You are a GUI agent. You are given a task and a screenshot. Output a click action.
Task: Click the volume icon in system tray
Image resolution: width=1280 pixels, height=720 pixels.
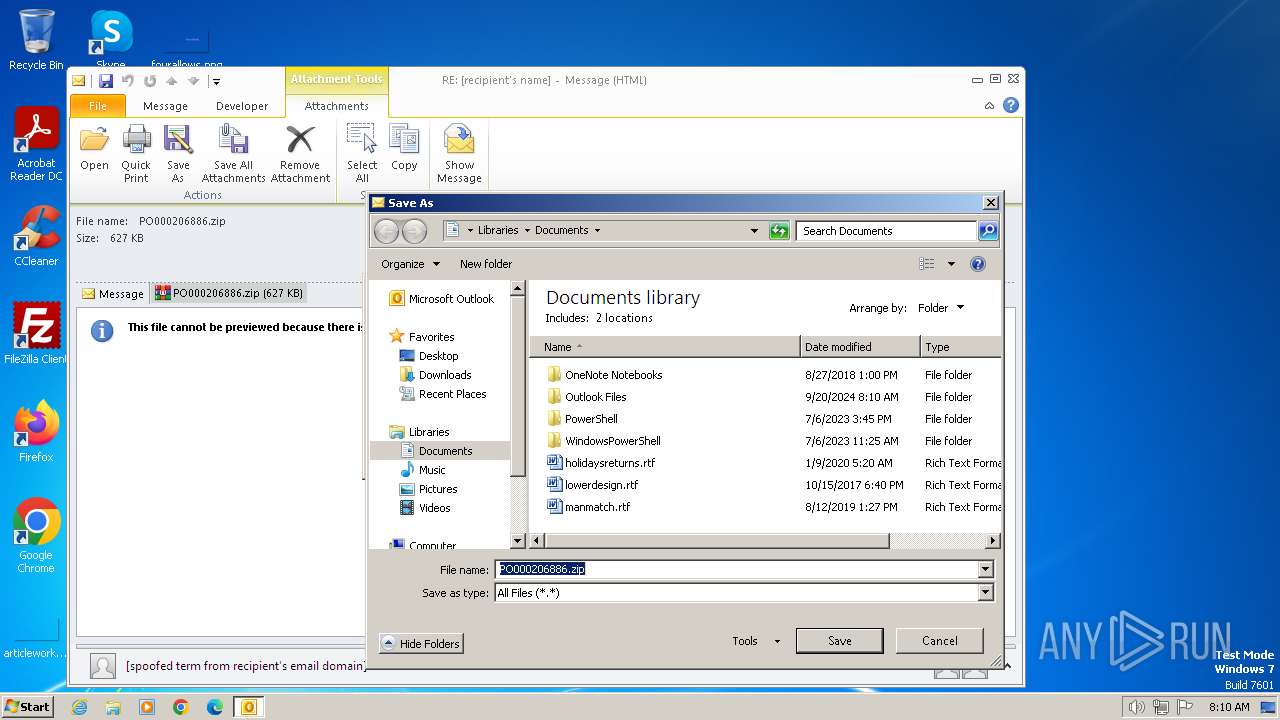[1136, 707]
